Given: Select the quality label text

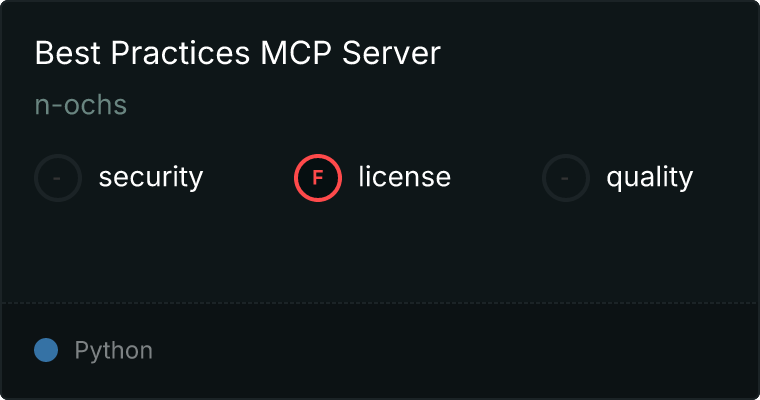Looking at the screenshot, I should (649, 177).
